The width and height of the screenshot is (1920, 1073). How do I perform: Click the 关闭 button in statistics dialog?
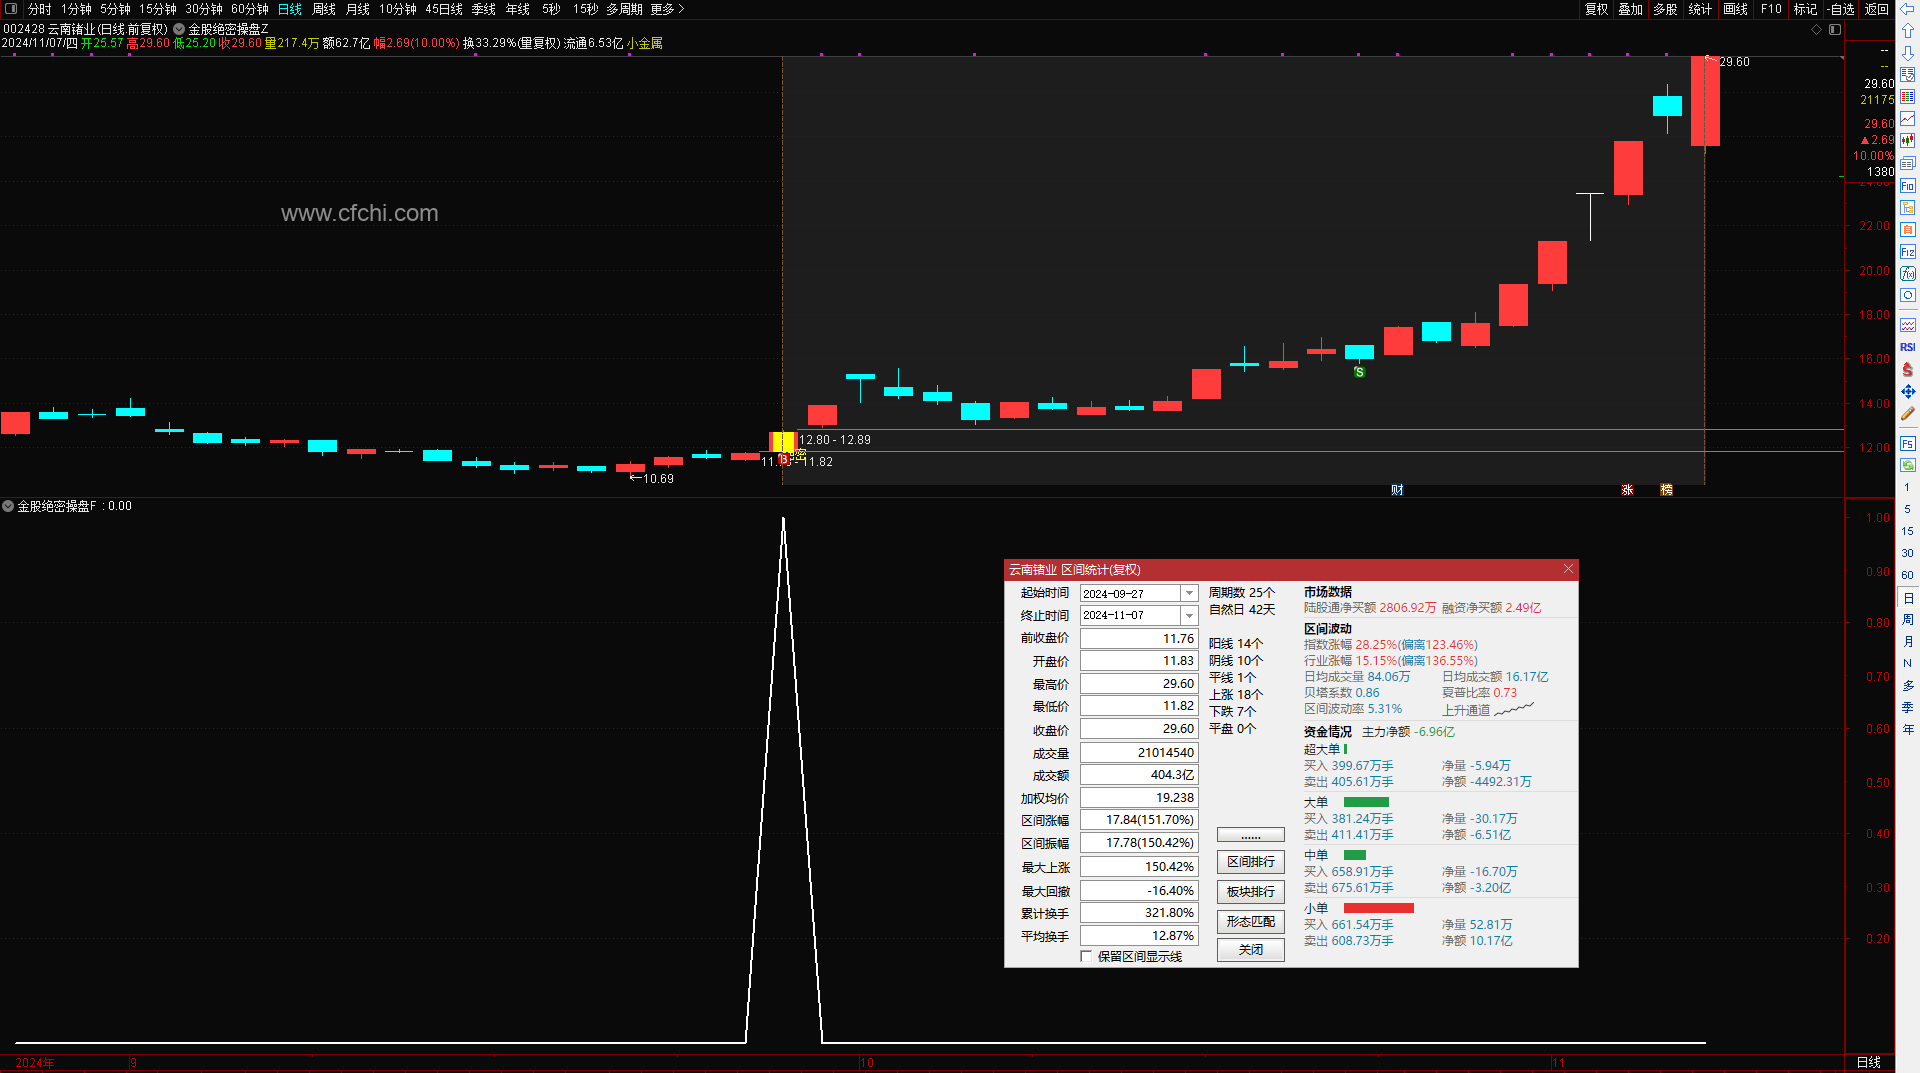coord(1251,950)
